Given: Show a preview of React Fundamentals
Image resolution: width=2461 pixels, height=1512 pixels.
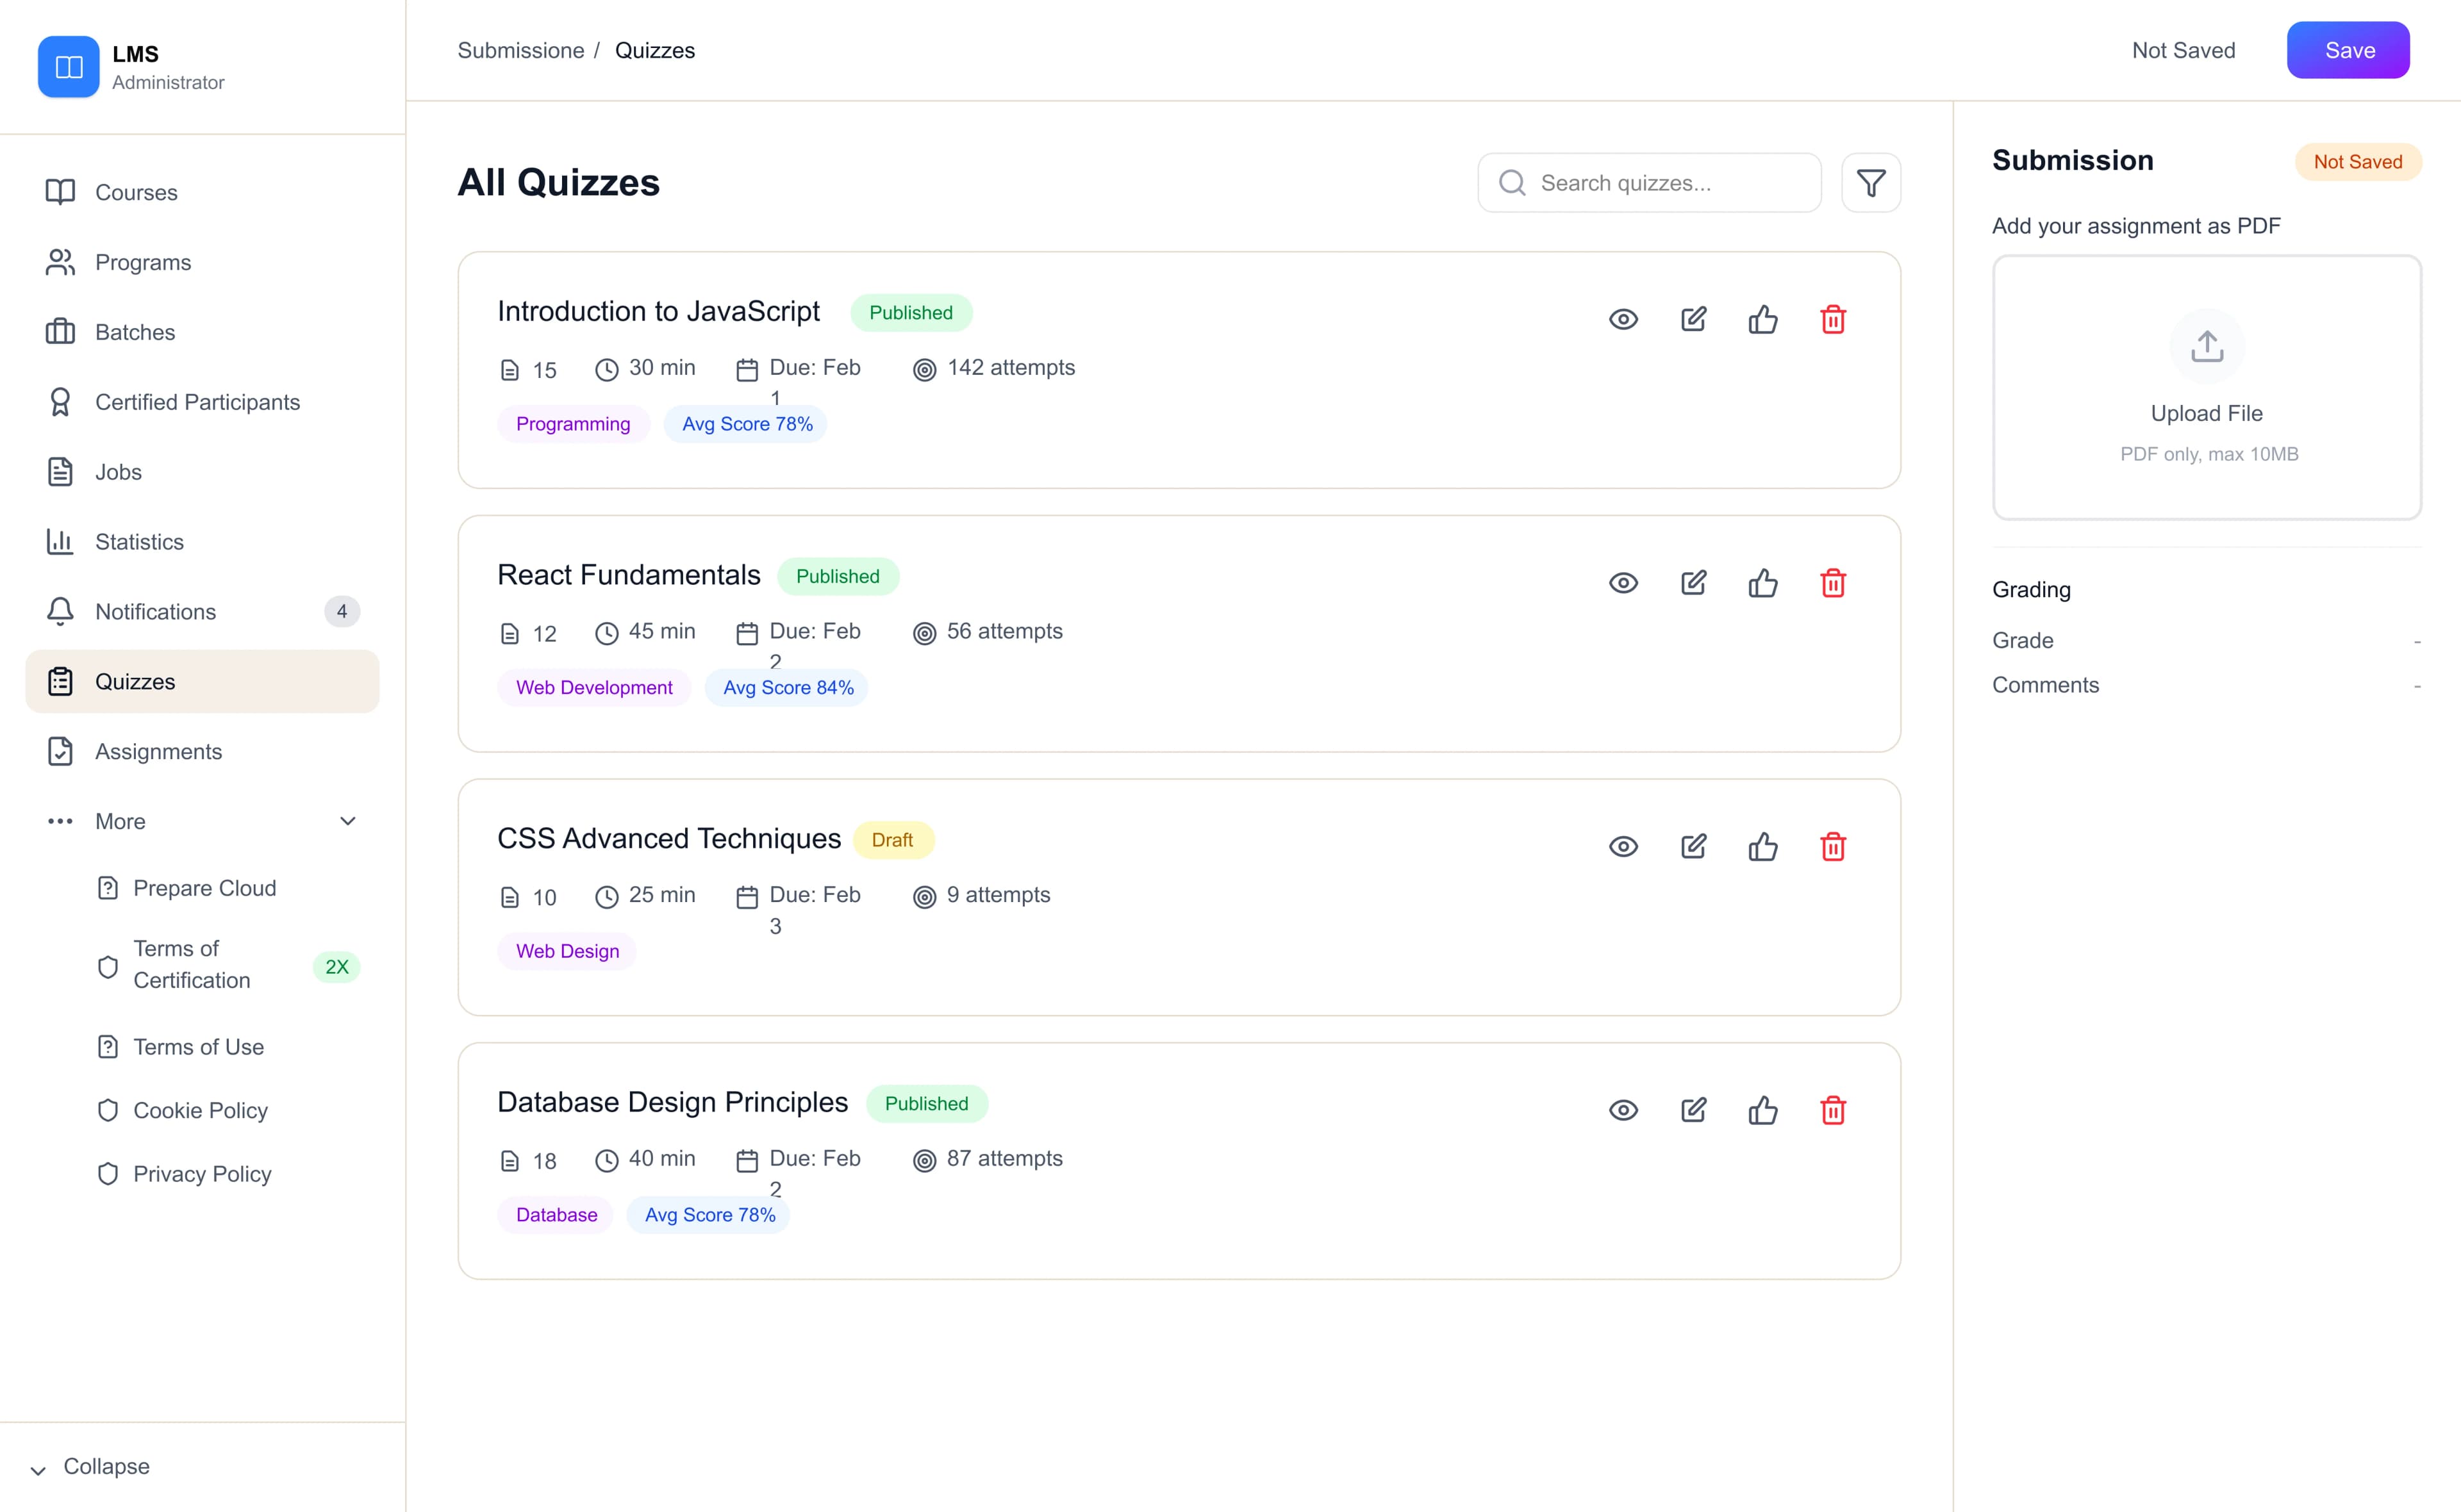Looking at the screenshot, I should pyautogui.click(x=1623, y=582).
